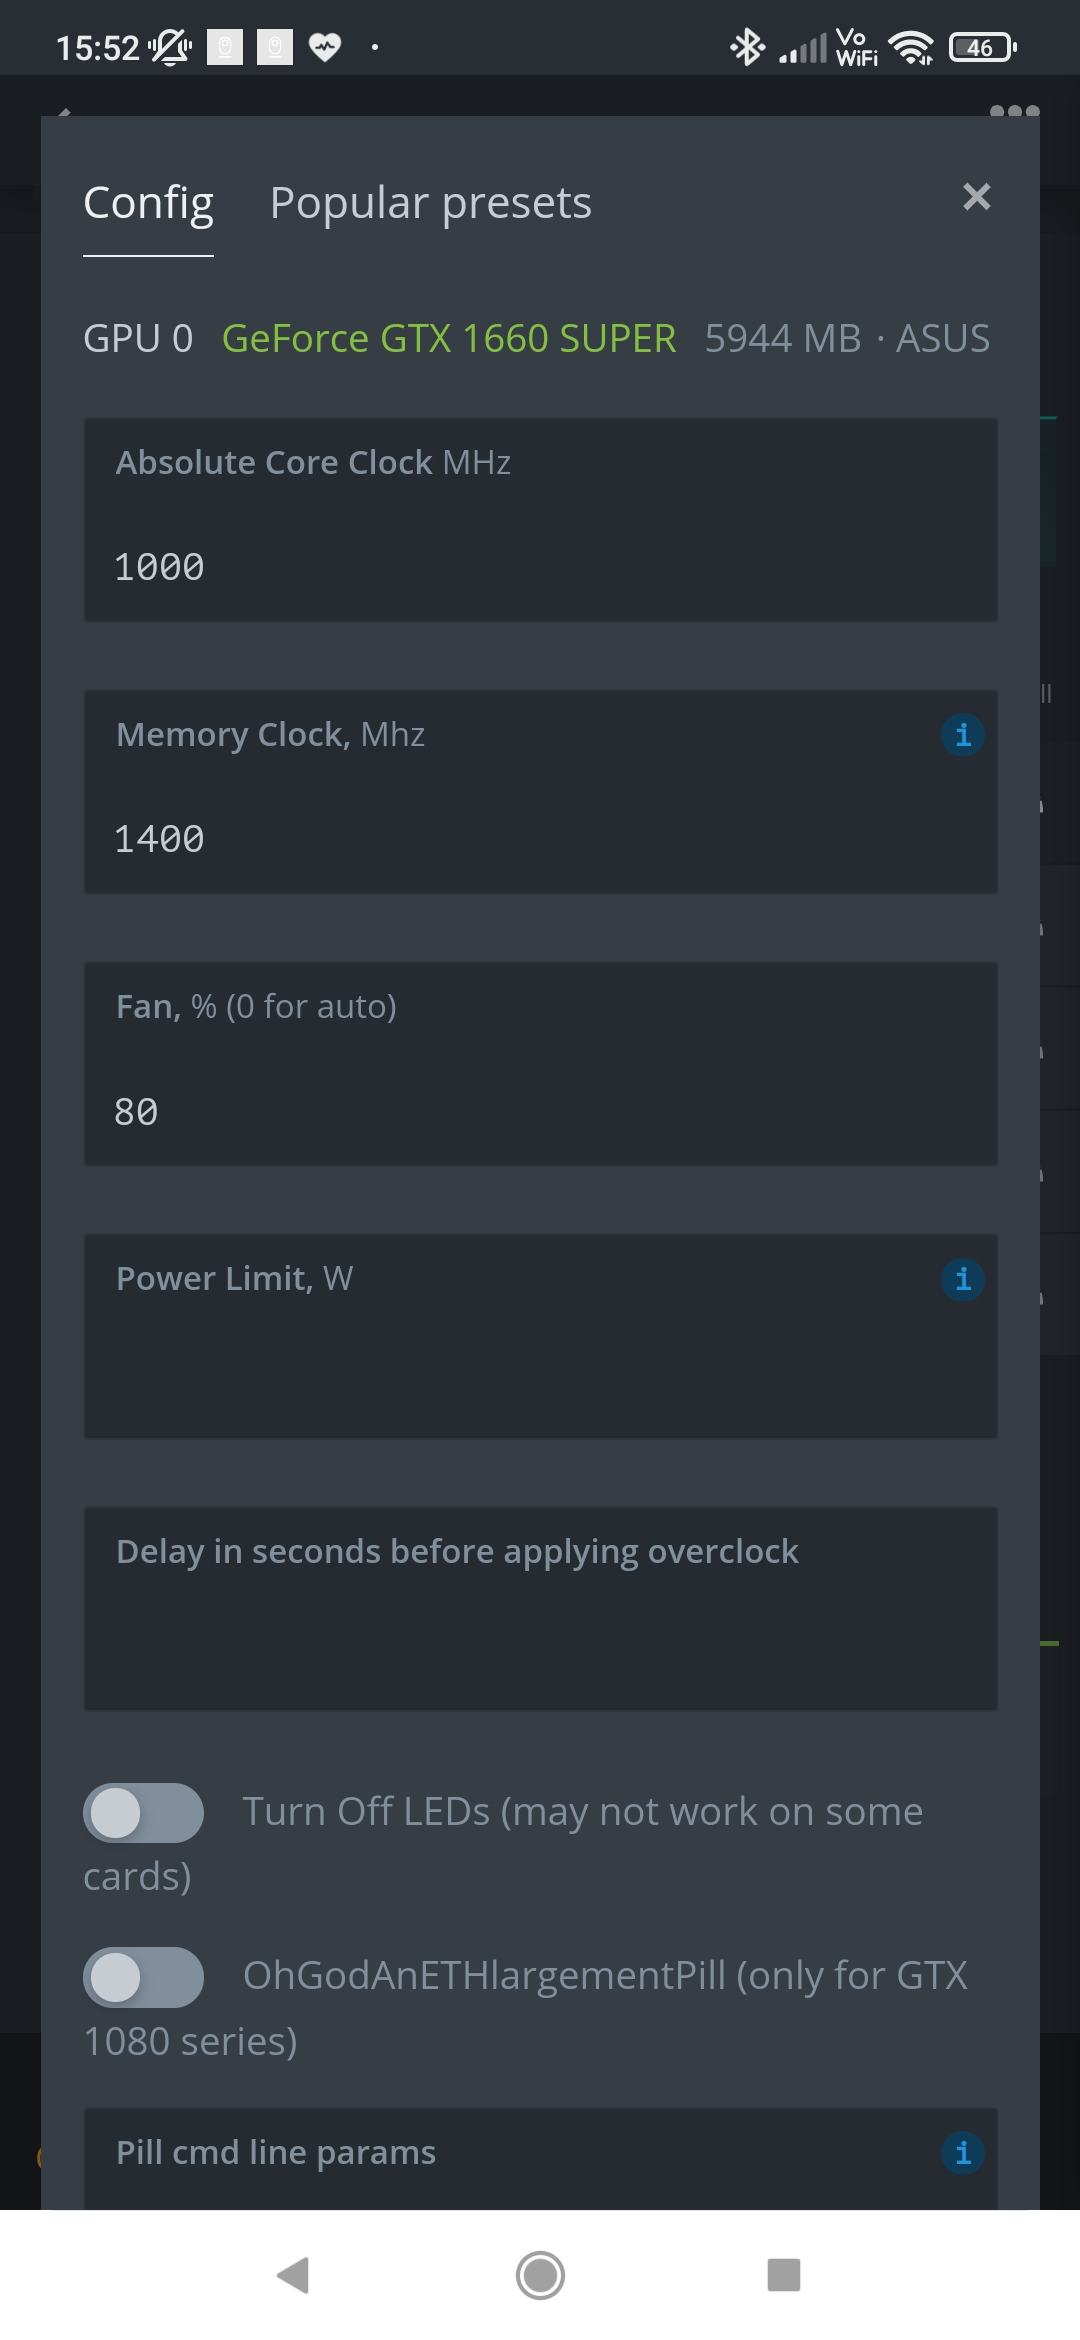The image size is (1080, 2340).
Task: Switch to Popular presets tab
Action: [x=431, y=203]
